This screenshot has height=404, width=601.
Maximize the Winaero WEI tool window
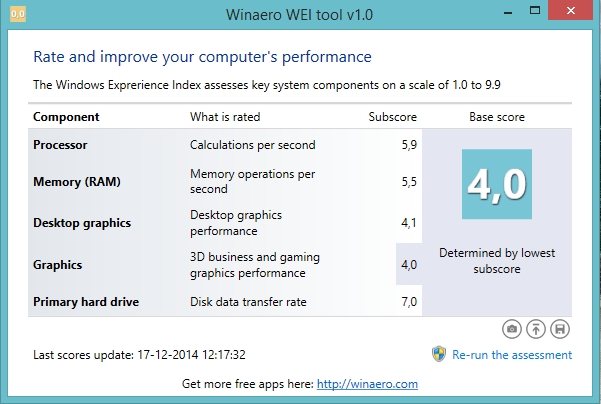(x=535, y=11)
